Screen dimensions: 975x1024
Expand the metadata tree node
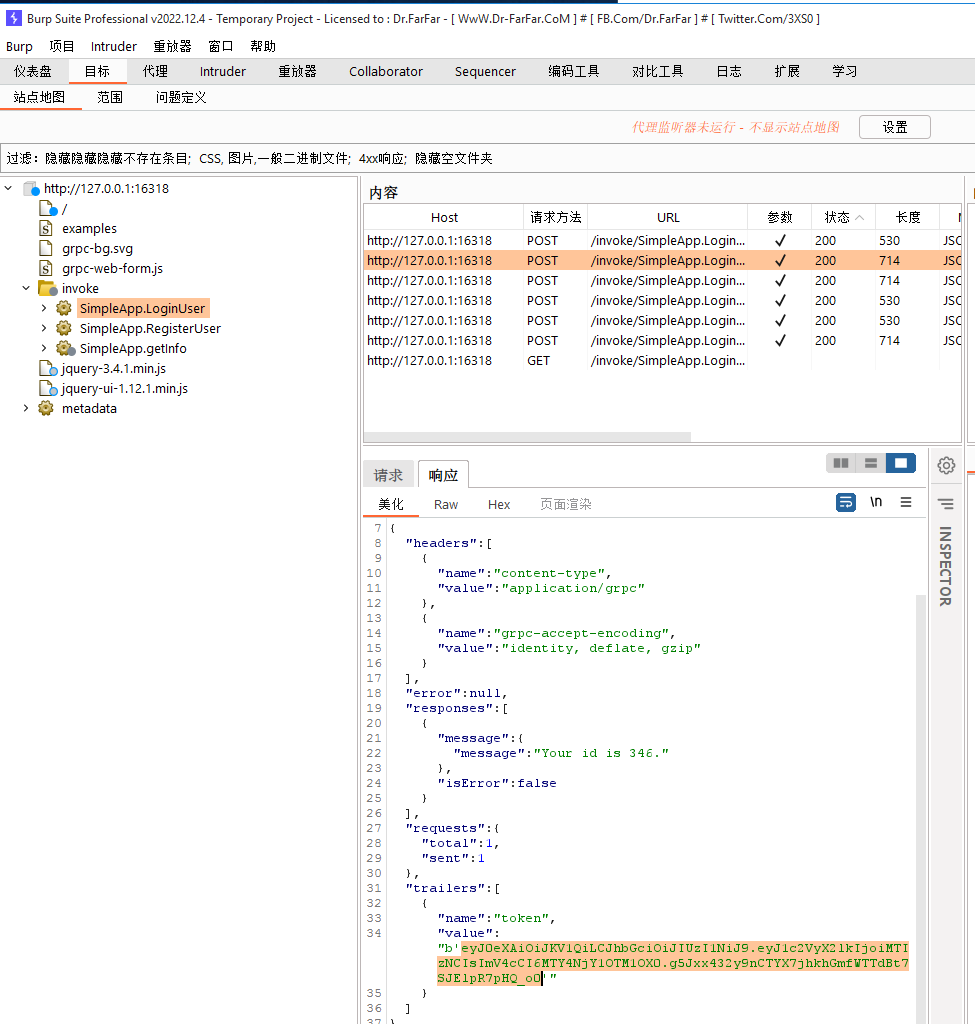(26, 408)
